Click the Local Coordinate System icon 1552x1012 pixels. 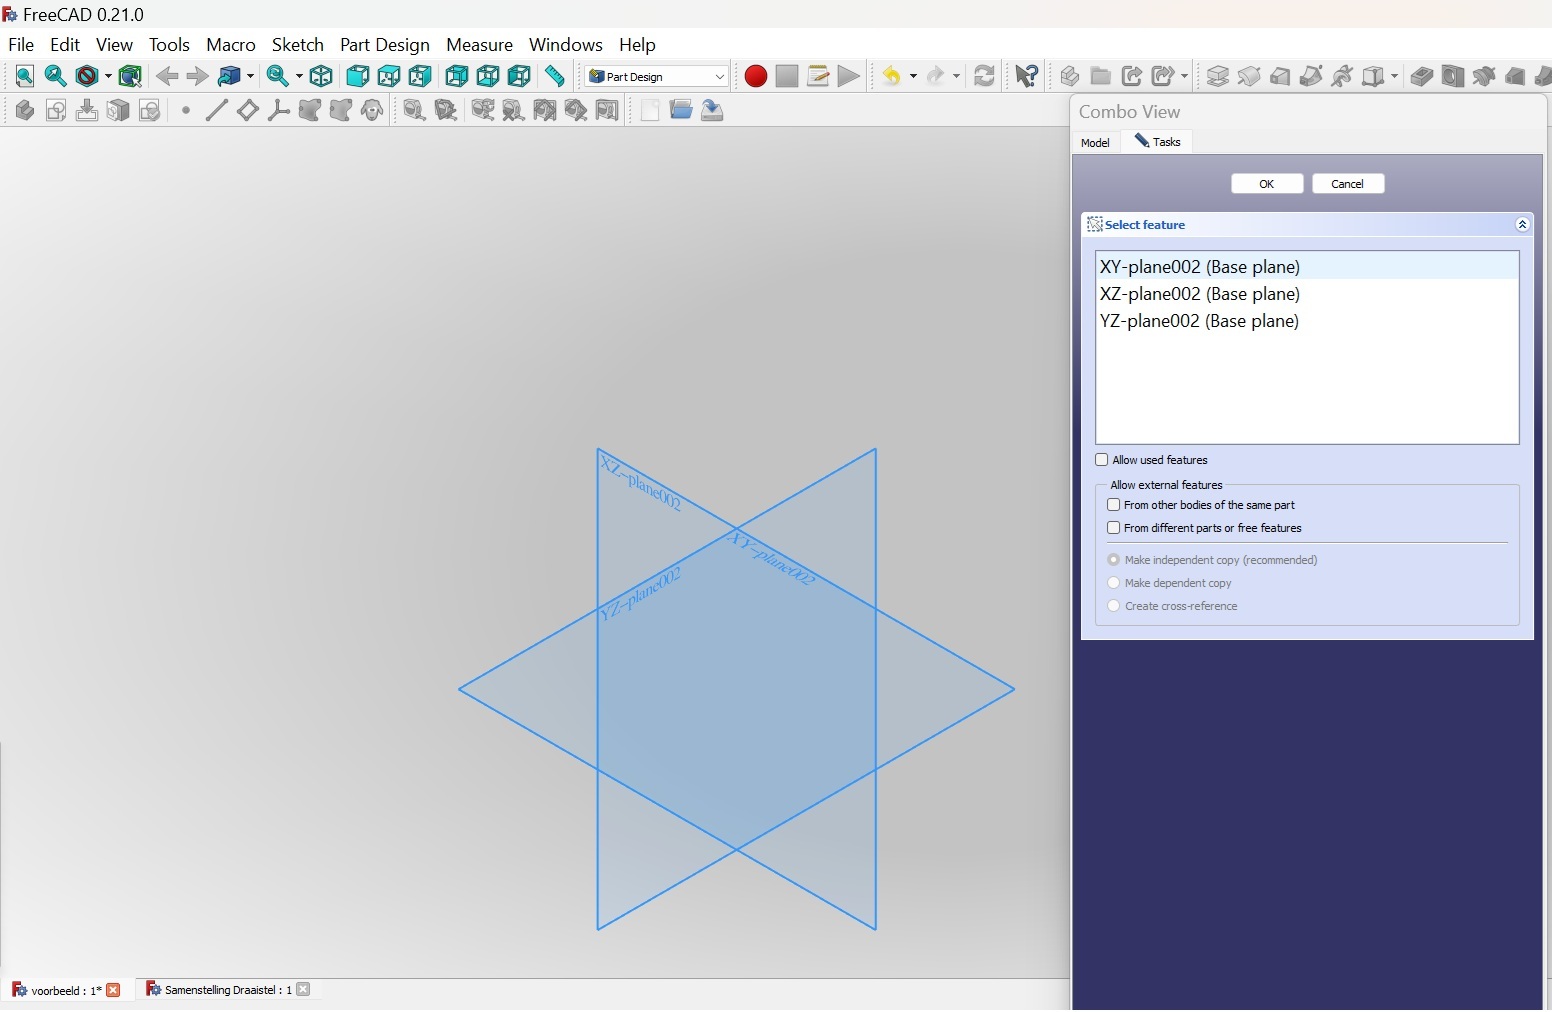[x=278, y=110]
